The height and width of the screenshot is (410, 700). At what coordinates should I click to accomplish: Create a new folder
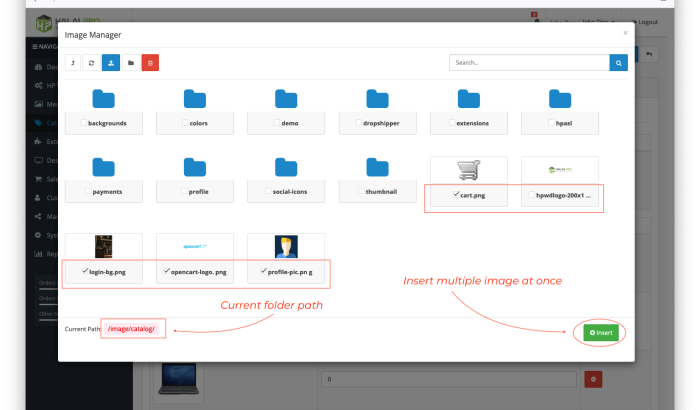131,63
